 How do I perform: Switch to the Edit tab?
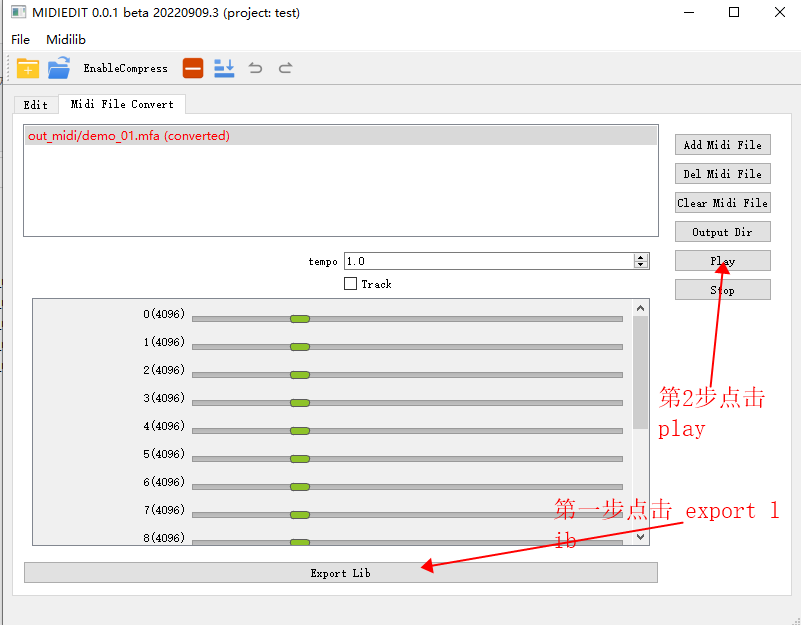point(35,104)
